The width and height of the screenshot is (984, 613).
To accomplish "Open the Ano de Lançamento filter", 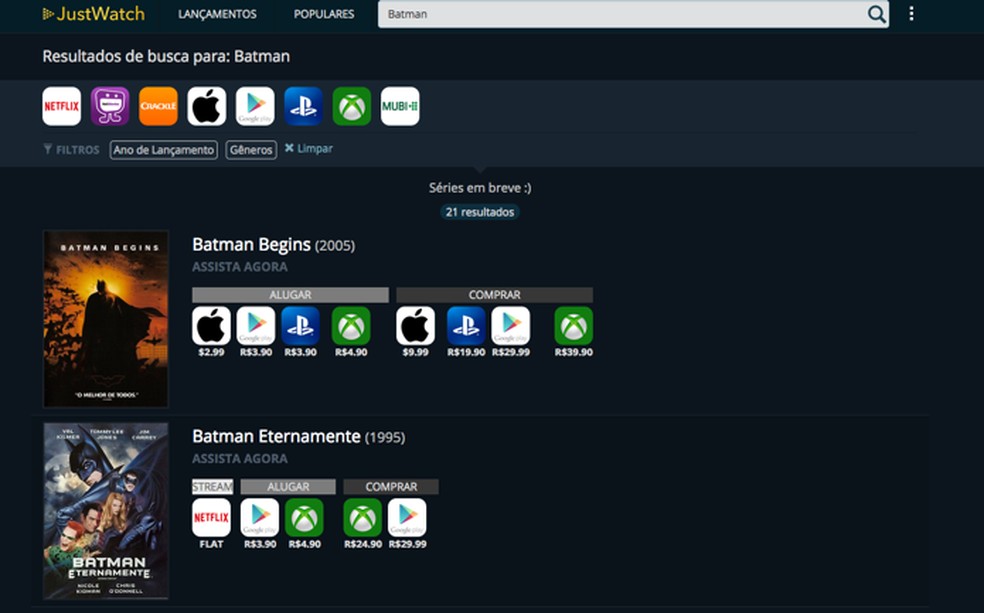I will pyautogui.click(x=164, y=150).
